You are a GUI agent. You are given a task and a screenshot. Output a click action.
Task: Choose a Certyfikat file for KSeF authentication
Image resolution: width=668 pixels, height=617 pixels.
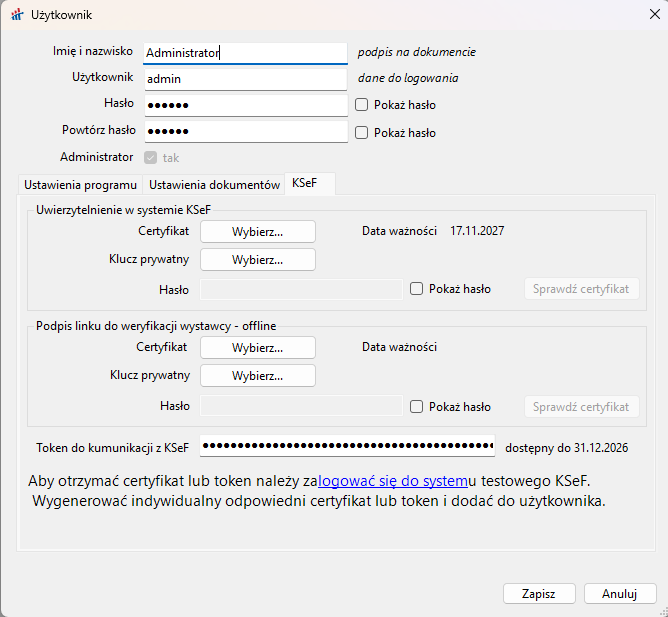pos(258,231)
